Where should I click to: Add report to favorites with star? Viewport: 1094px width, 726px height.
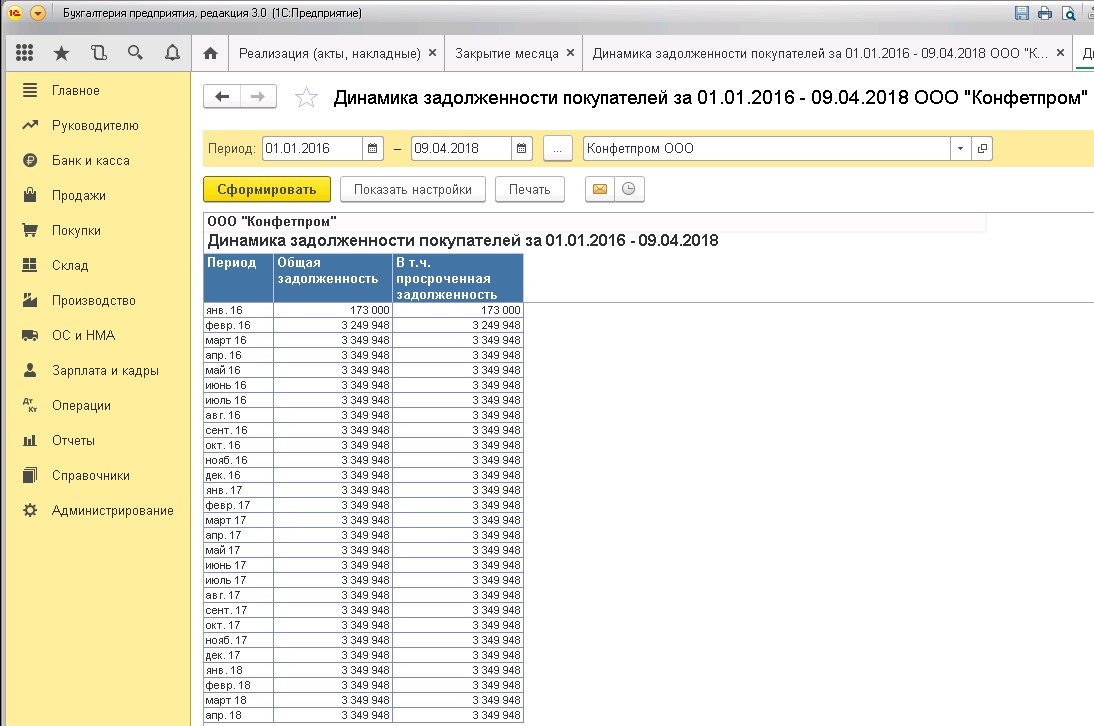(306, 97)
